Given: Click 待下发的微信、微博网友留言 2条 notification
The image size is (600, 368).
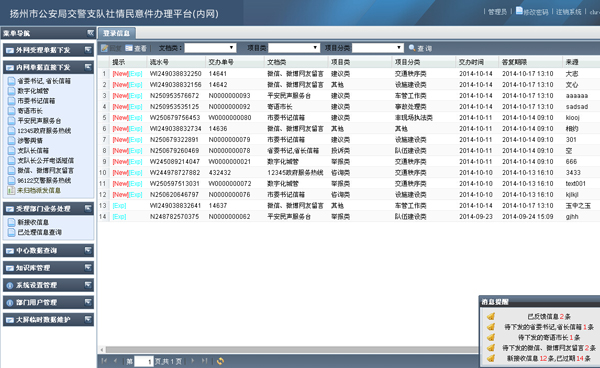Looking at the screenshot, I should [x=549, y=348].
